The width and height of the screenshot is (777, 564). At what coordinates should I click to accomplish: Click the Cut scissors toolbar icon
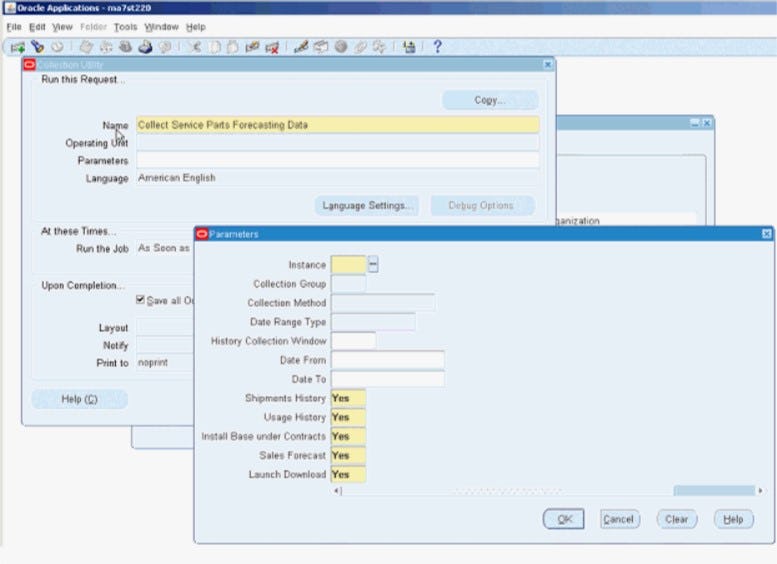(194, 47)
